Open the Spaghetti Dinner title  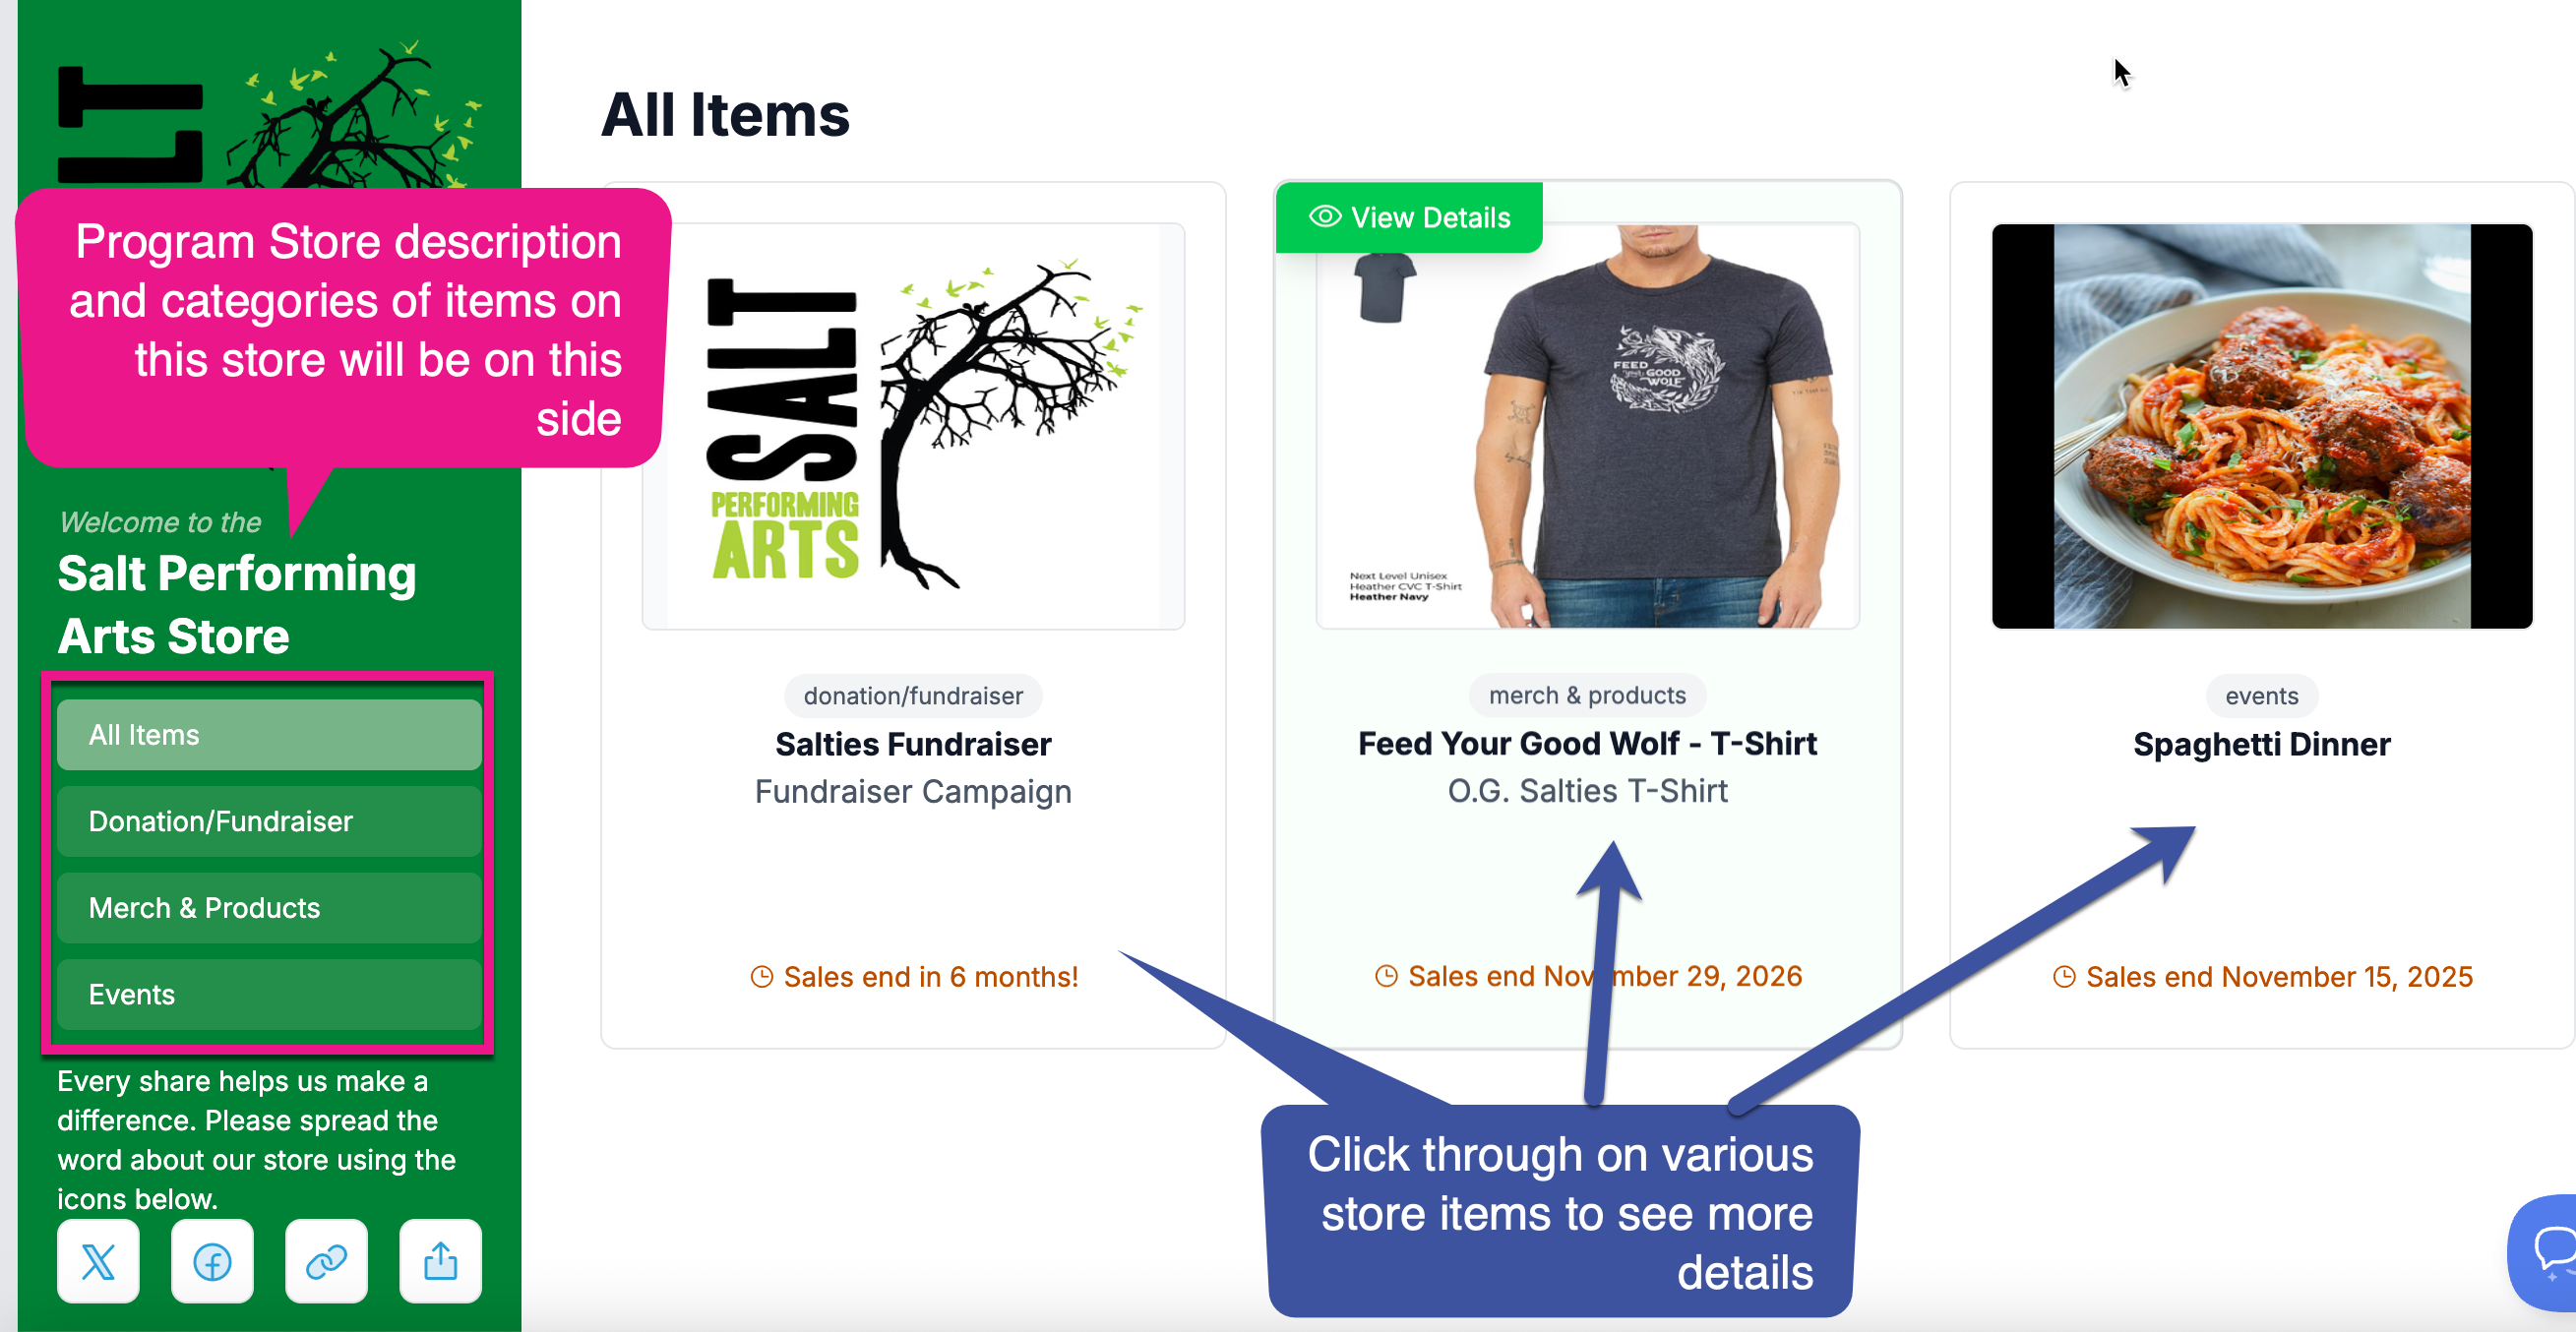tap(2261, 744)
